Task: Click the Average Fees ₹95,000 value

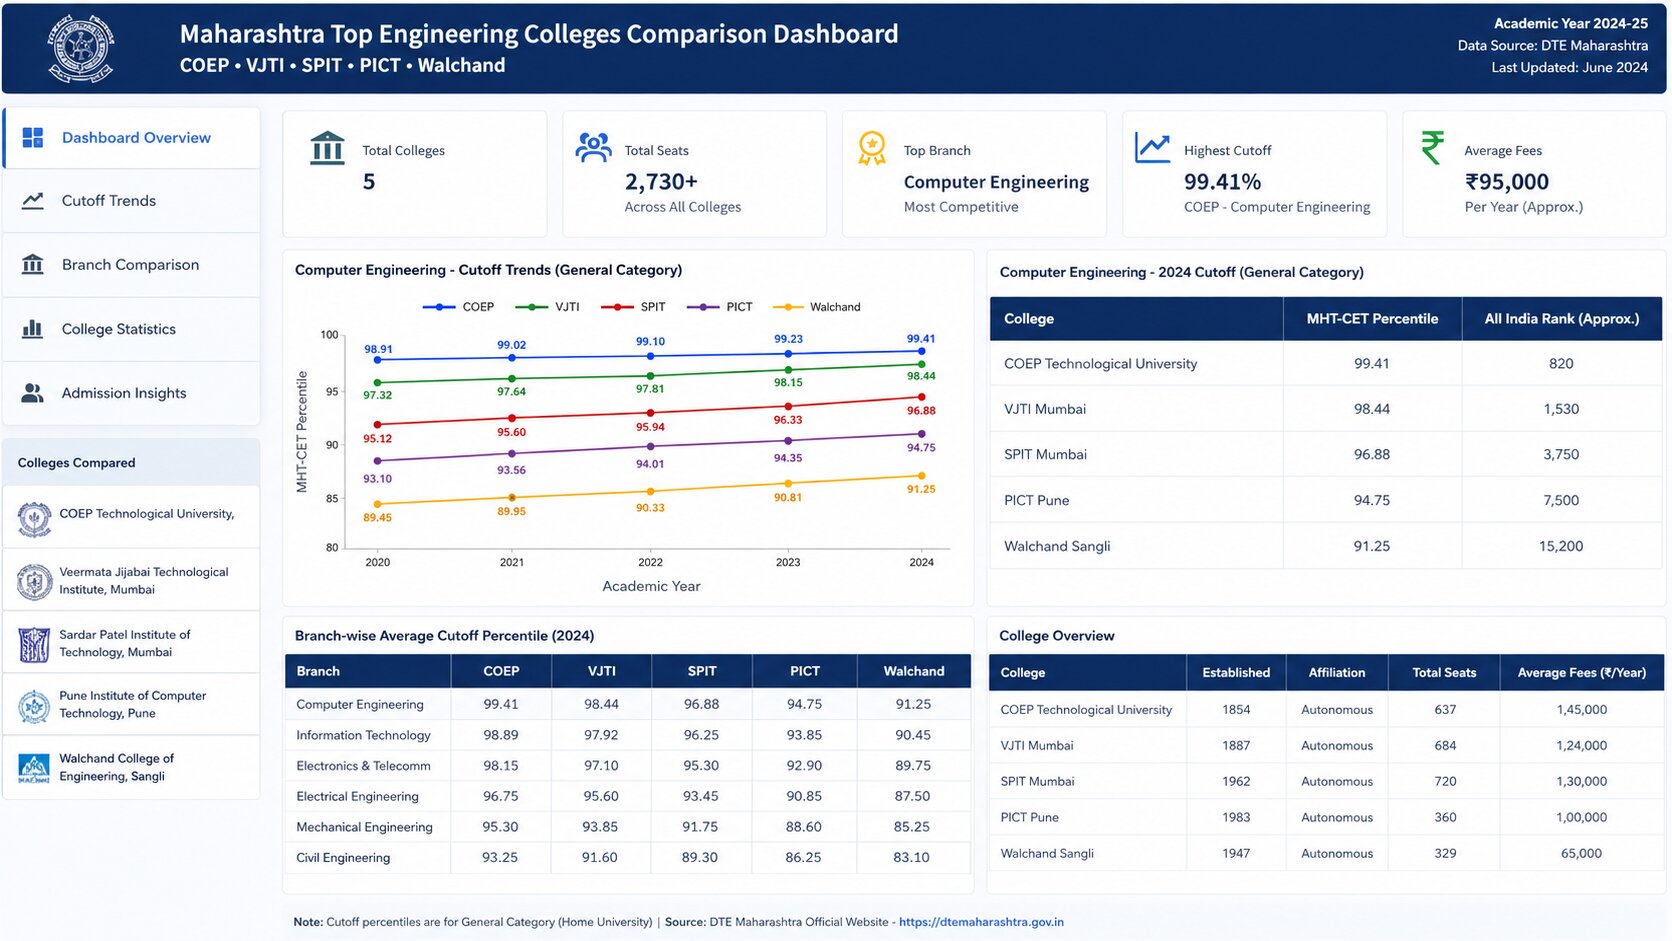Action: (1507, 182)
